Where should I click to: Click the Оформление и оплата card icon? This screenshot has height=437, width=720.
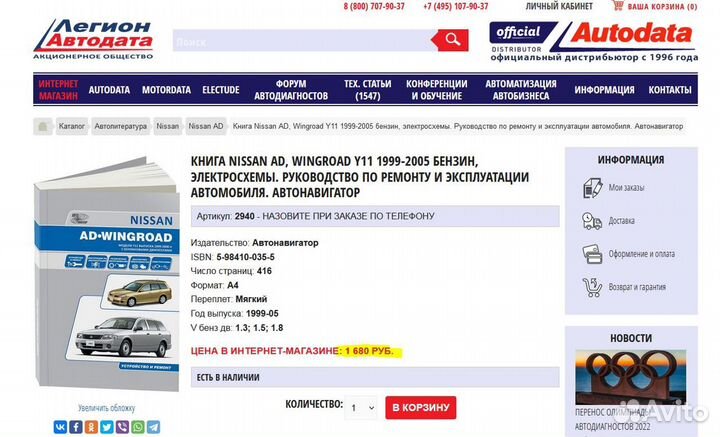592,254
